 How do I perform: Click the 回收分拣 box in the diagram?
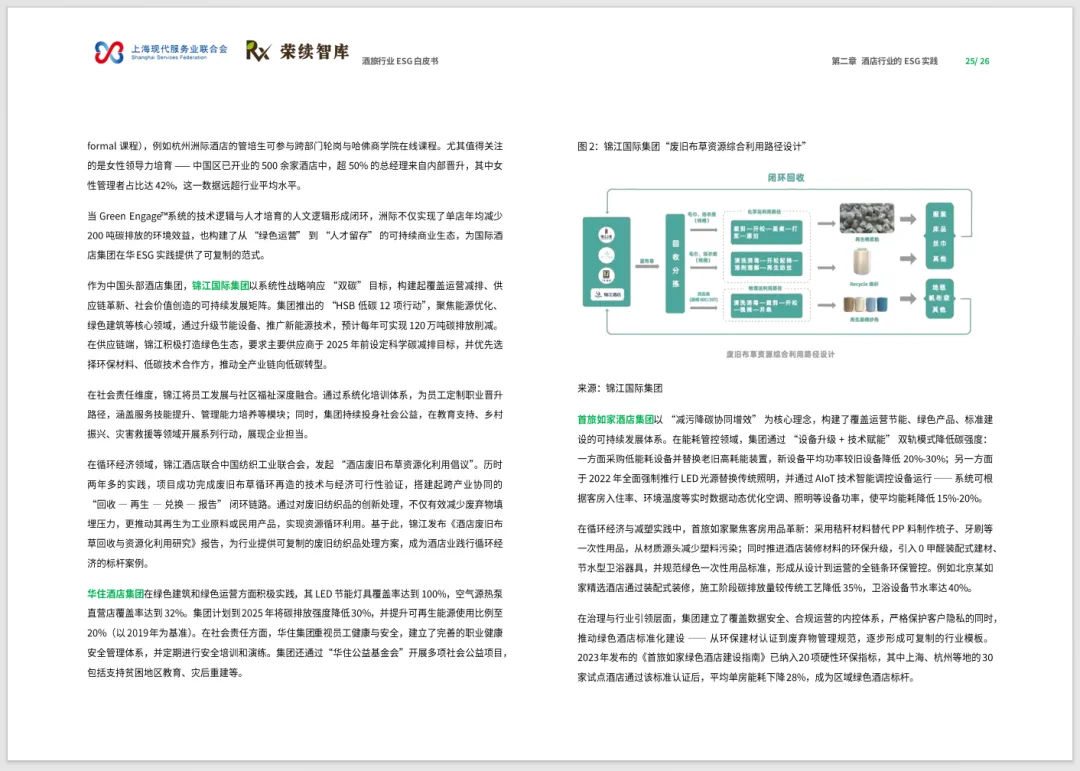[675, 264]
